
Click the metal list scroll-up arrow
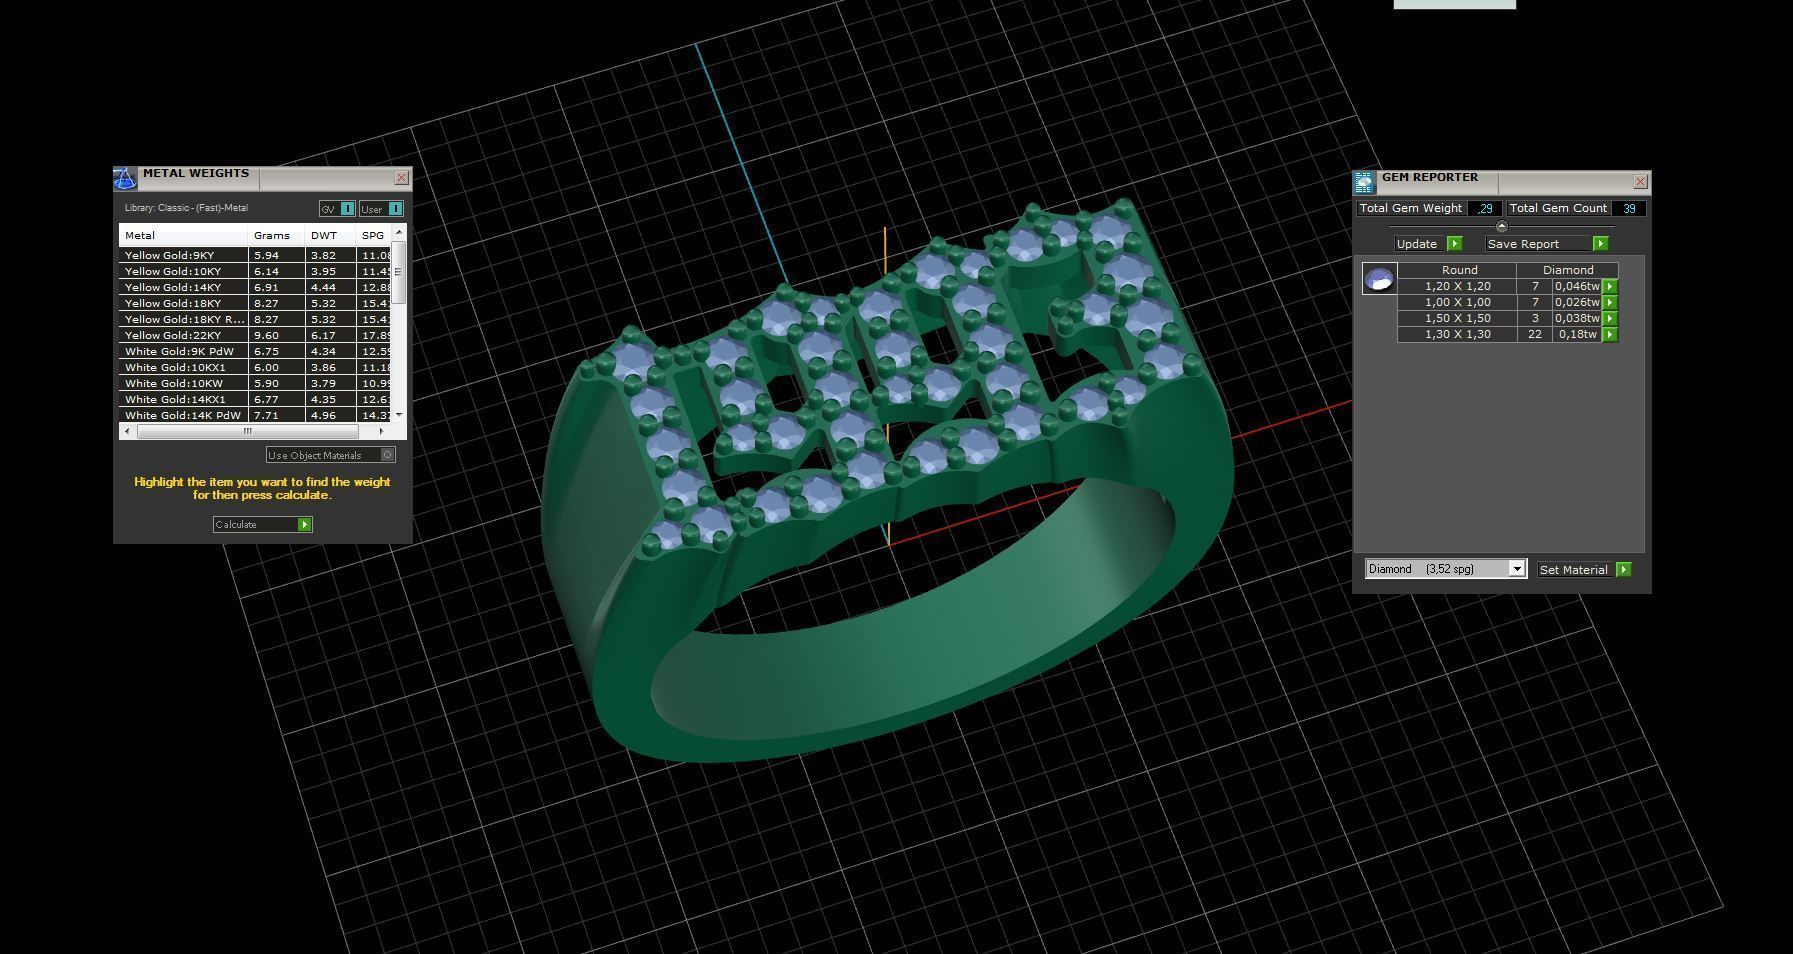tap(399, 233)
